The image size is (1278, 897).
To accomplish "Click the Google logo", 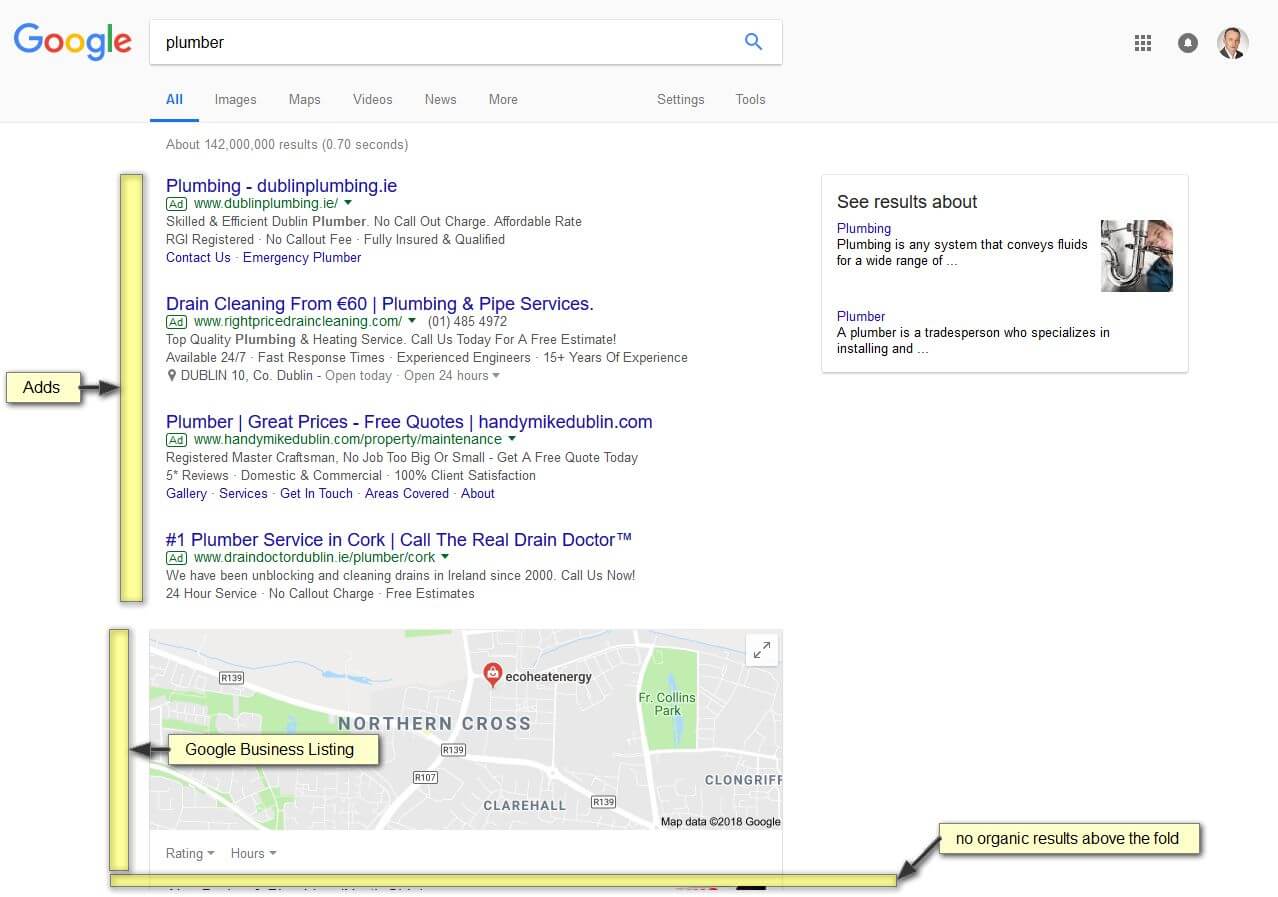I will [72, 42].
